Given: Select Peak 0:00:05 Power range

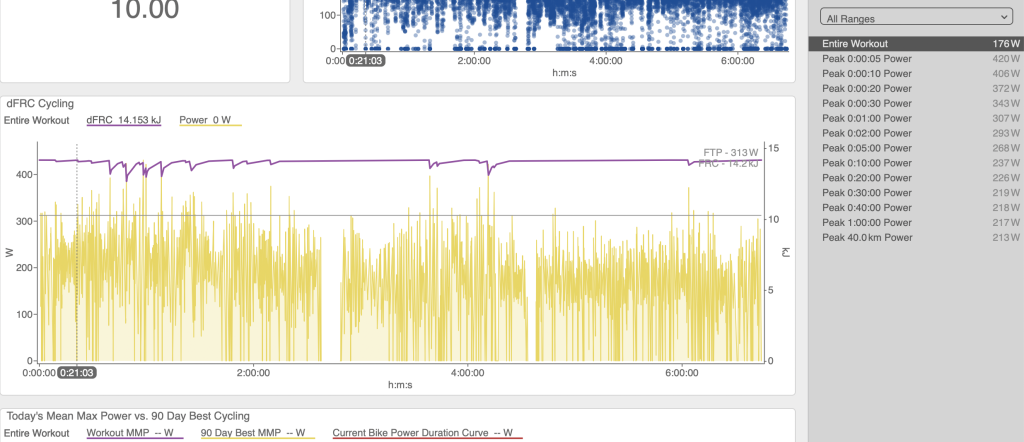Looking at the screenshot, I should [x=916, y=59].
